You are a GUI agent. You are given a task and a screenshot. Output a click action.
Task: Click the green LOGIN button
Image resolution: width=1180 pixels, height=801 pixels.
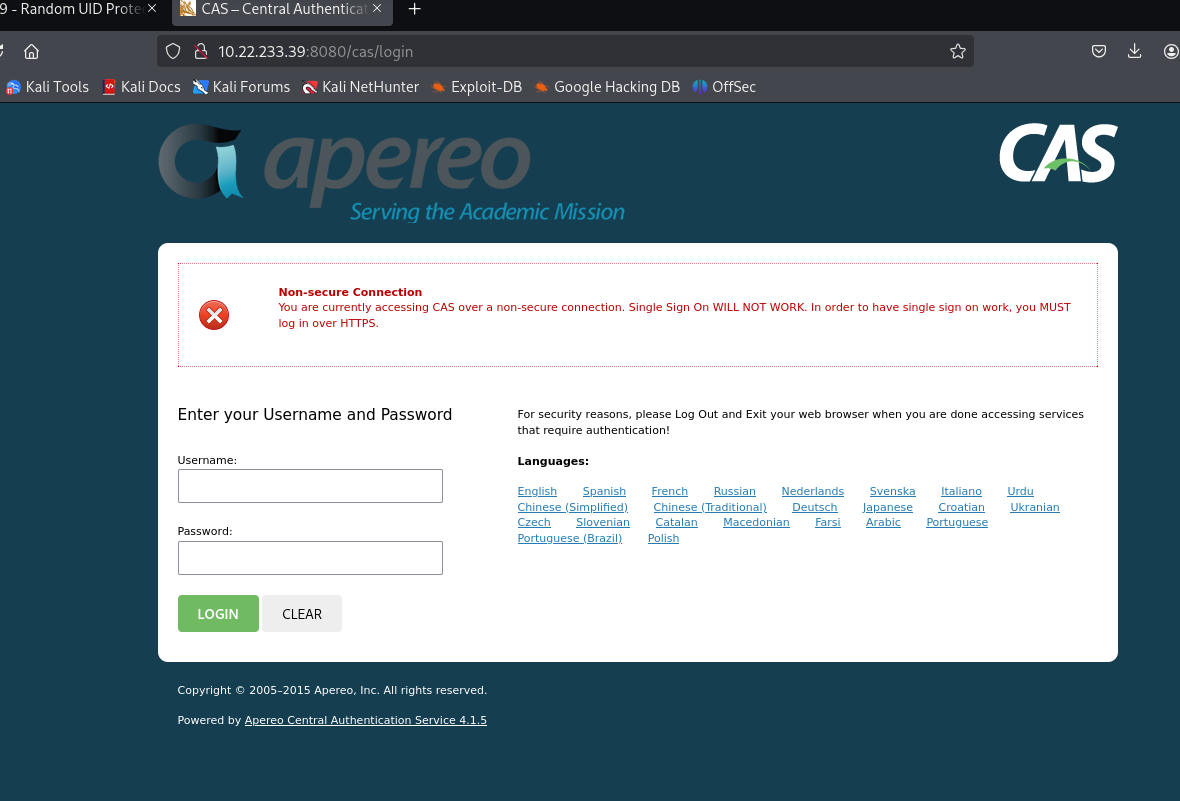(218, 614)
